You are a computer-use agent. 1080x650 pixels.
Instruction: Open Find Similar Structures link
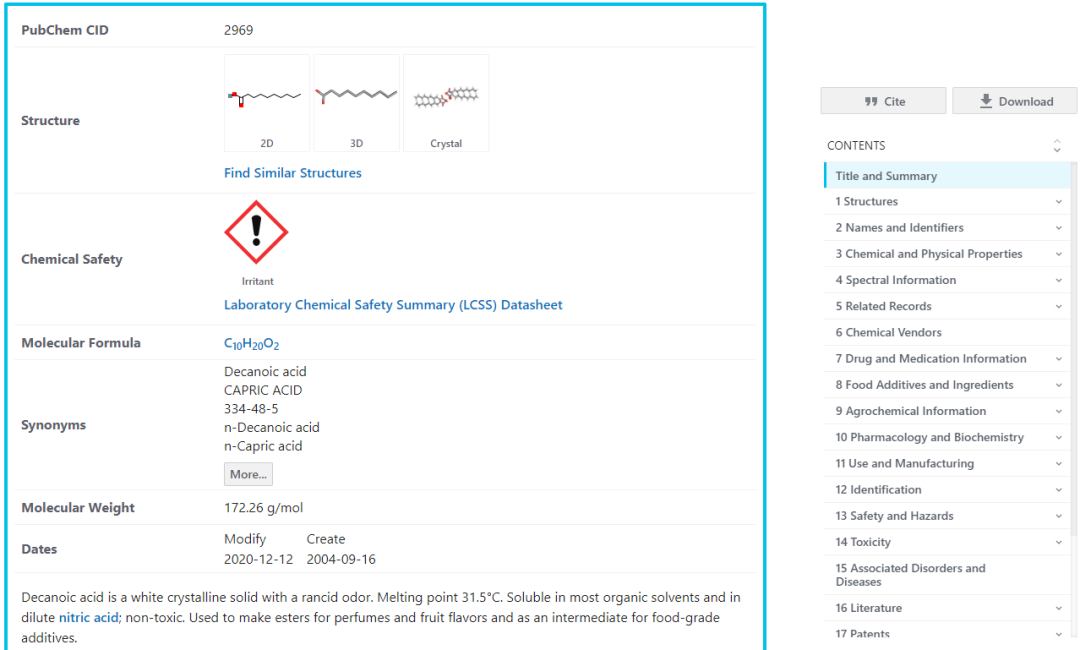(293, 173)
